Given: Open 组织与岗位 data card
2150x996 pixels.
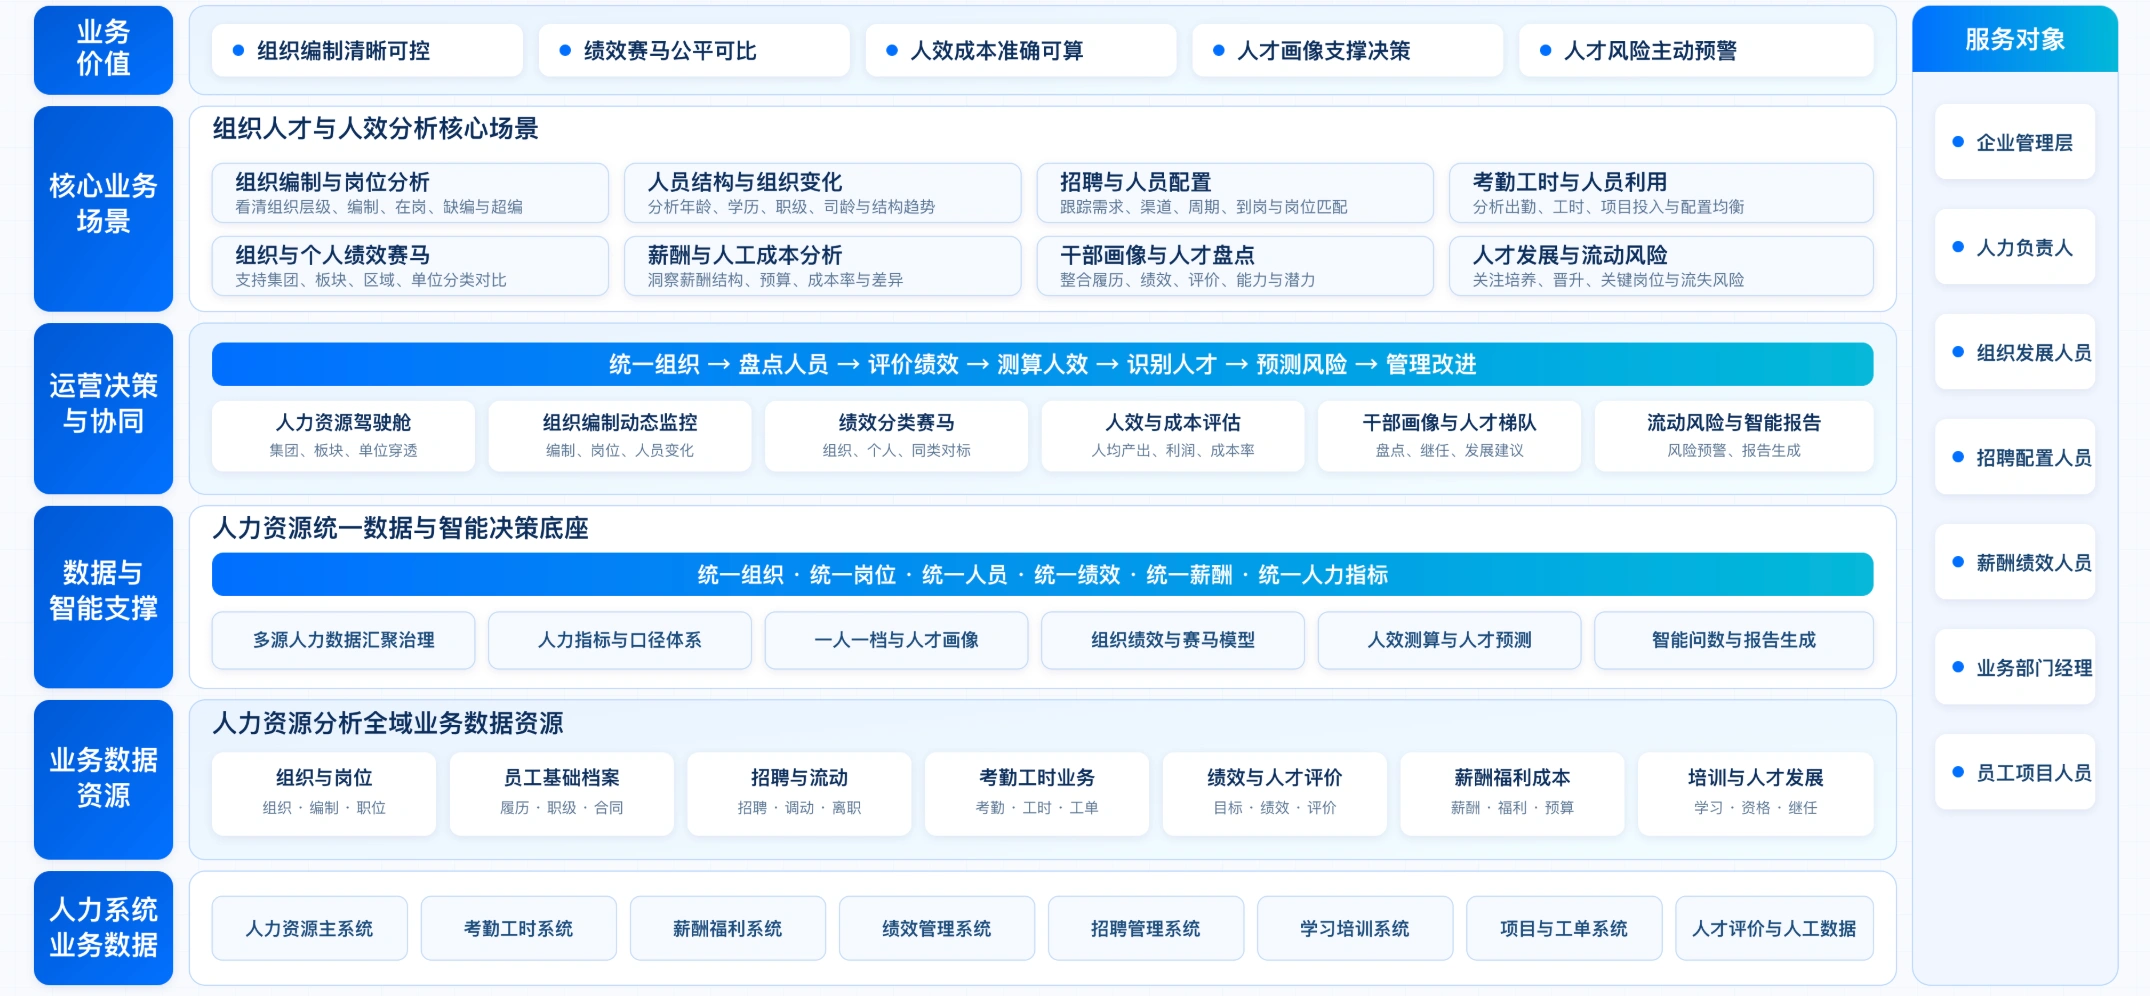Looking at the screenshot, I should point(324,794).
